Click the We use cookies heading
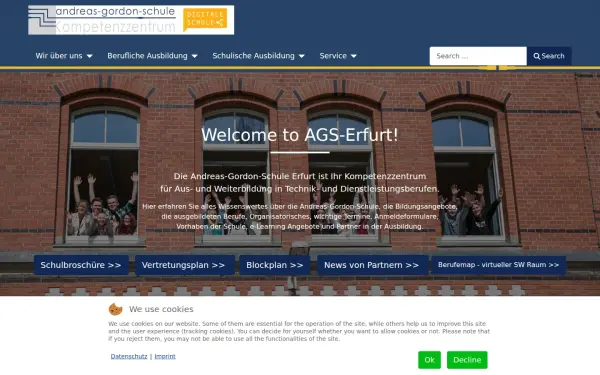 [x=161, y=309]
